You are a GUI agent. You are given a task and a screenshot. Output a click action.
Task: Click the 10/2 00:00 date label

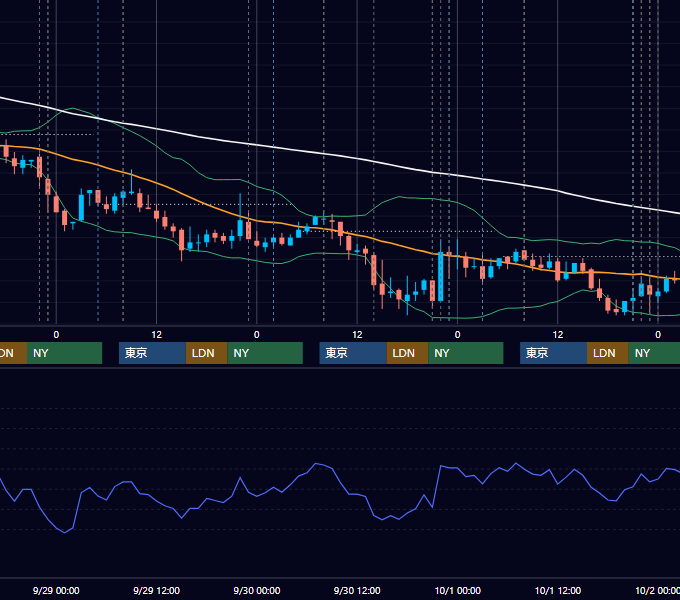[657, 590]
